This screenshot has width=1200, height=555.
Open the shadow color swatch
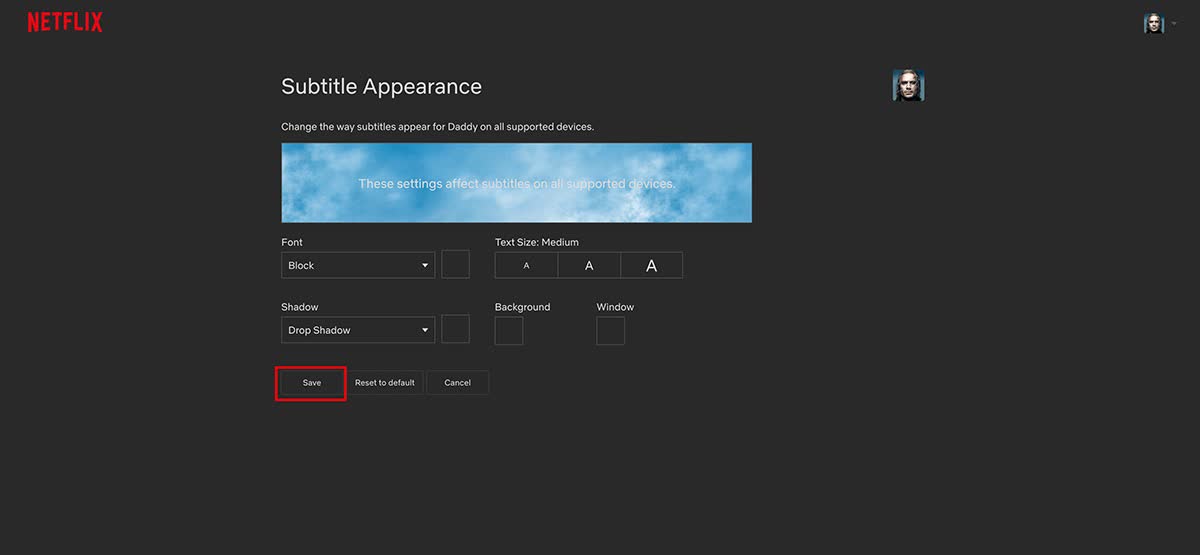tap(455, 329)
